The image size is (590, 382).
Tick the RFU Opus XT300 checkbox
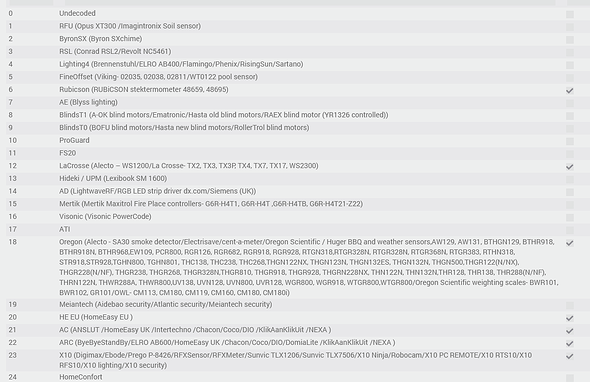pyautogui.click(x=570, y=27)
